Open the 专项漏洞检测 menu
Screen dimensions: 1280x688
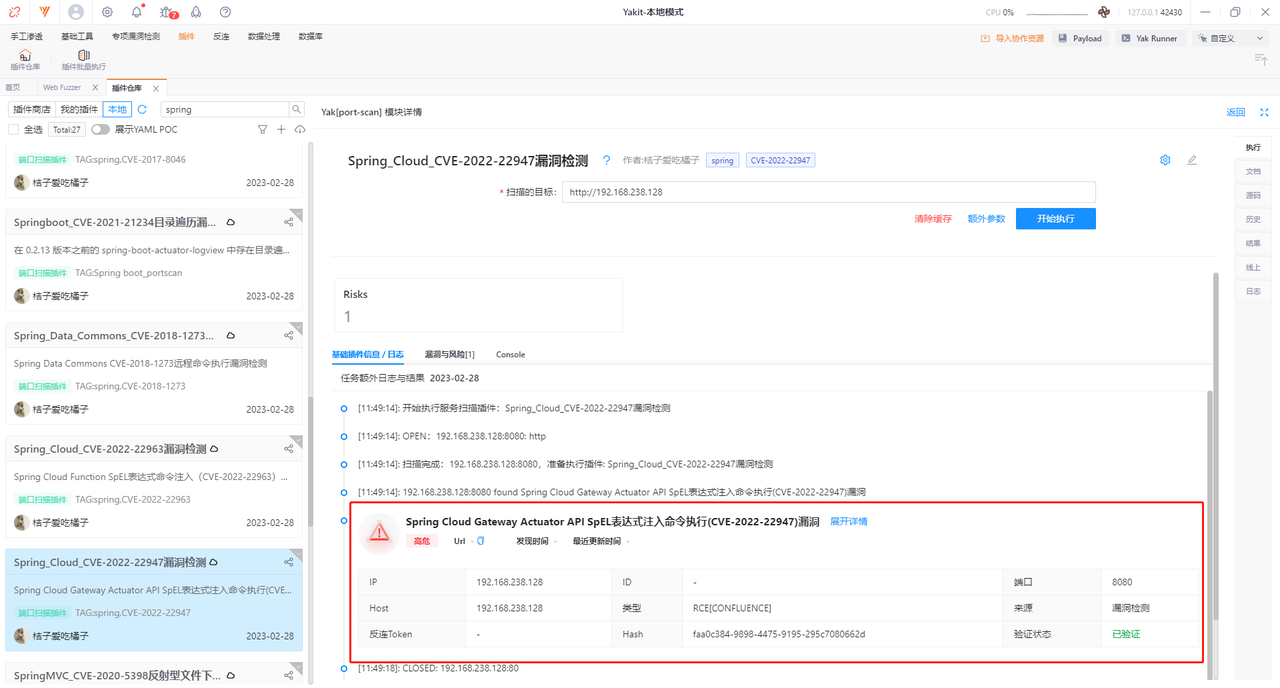tap(135, 36)
